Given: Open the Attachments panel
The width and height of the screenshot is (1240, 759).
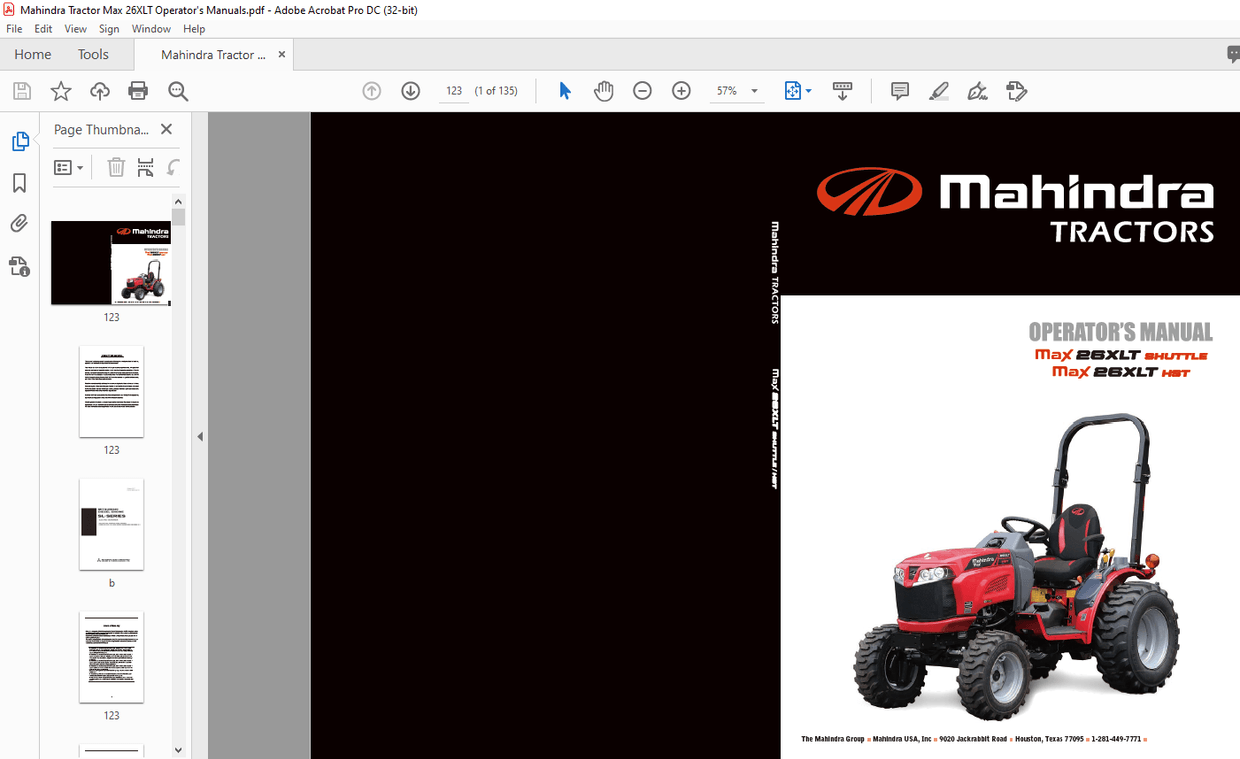Looking at the screenshot, I should point(20,223).
